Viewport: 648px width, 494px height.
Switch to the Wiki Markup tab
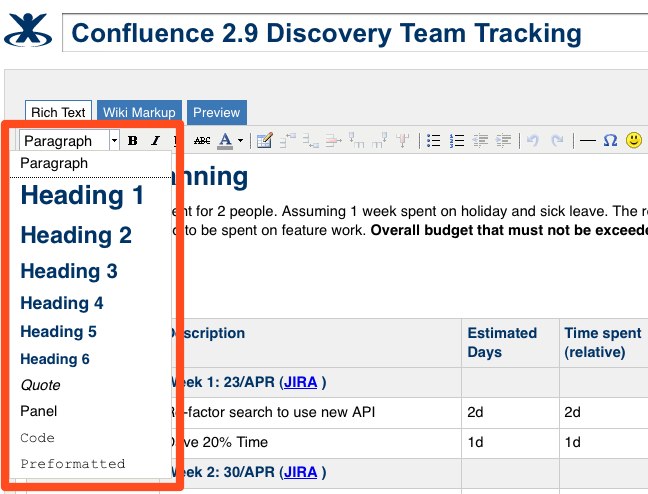click(x=139, y=112)
